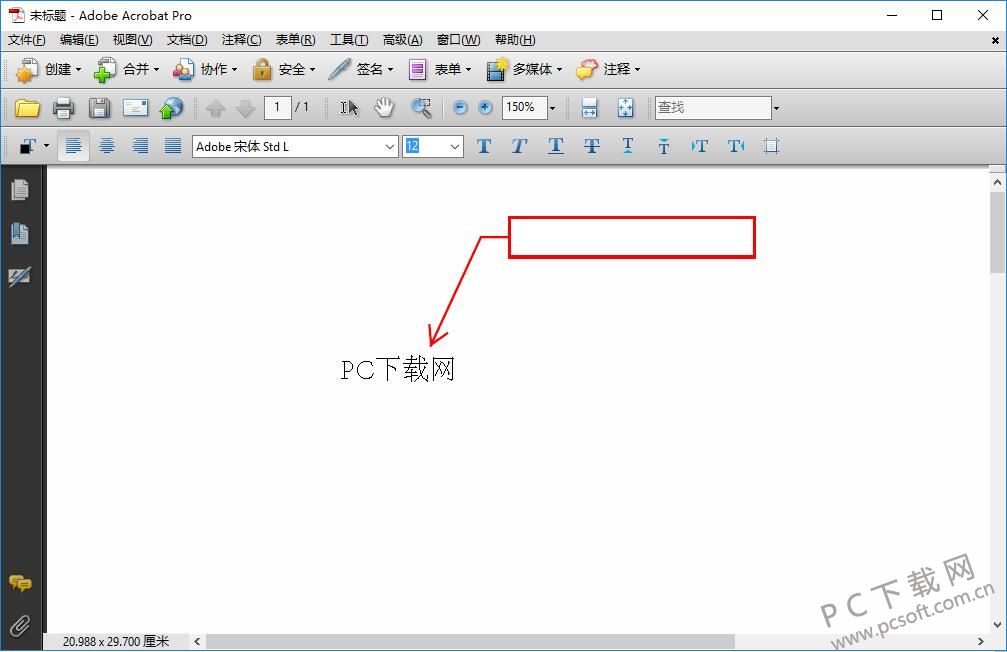Apply italic text style
This screenshot has width=1007, height=652.
coord(520,146)
